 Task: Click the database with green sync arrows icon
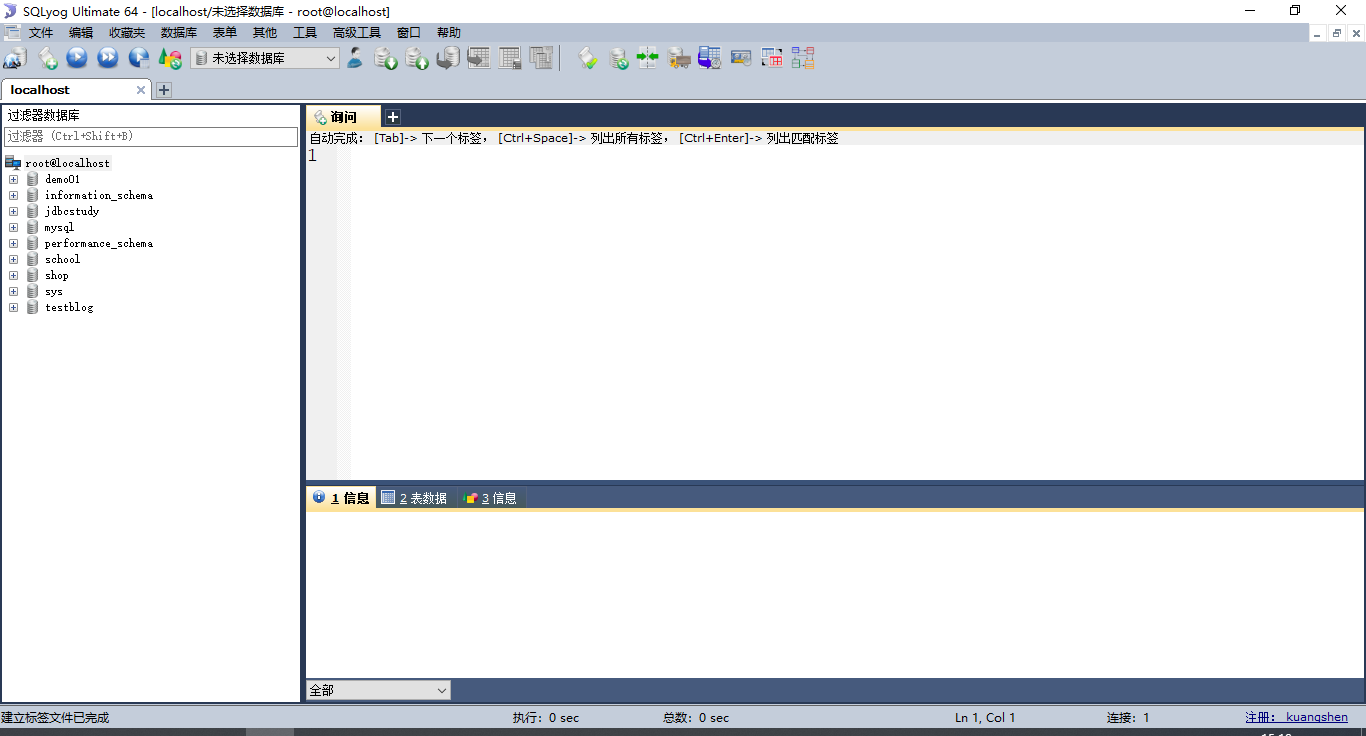tap(619, 58)
